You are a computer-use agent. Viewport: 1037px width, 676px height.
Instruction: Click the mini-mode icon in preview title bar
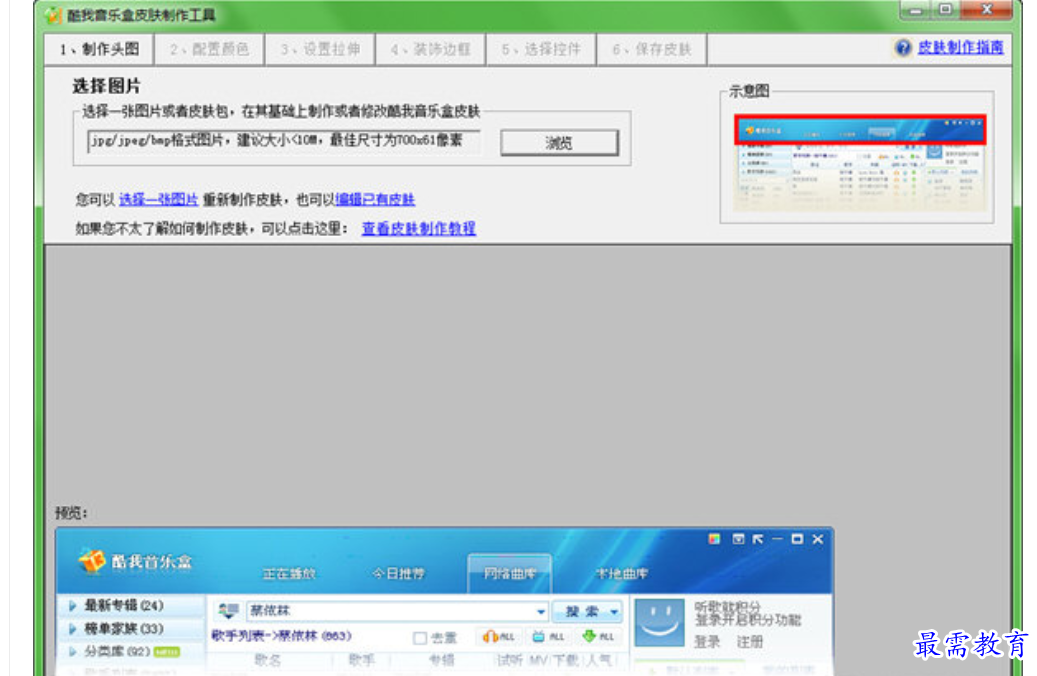(x=738, y=539)
